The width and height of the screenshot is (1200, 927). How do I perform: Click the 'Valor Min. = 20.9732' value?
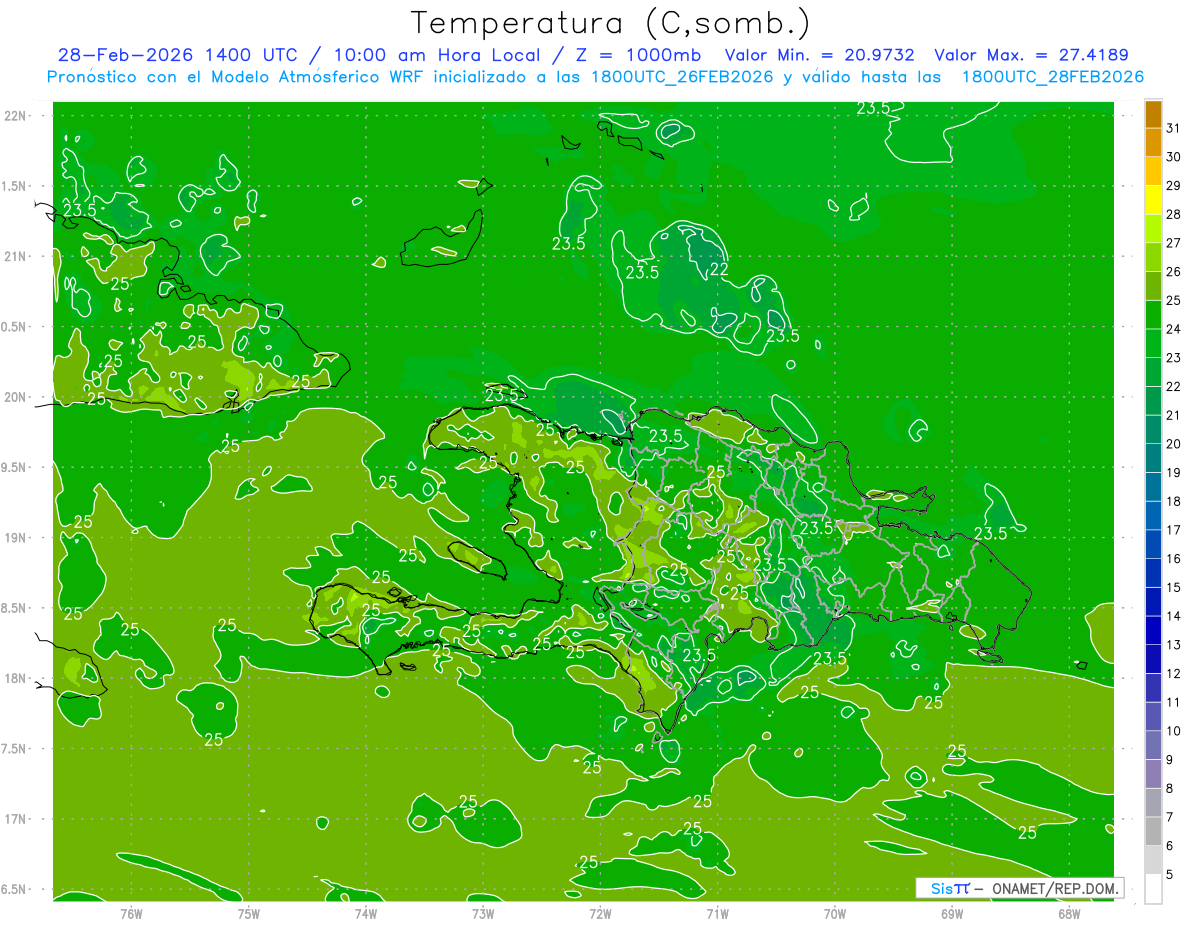pyautogui.click(x=819, y=55)
